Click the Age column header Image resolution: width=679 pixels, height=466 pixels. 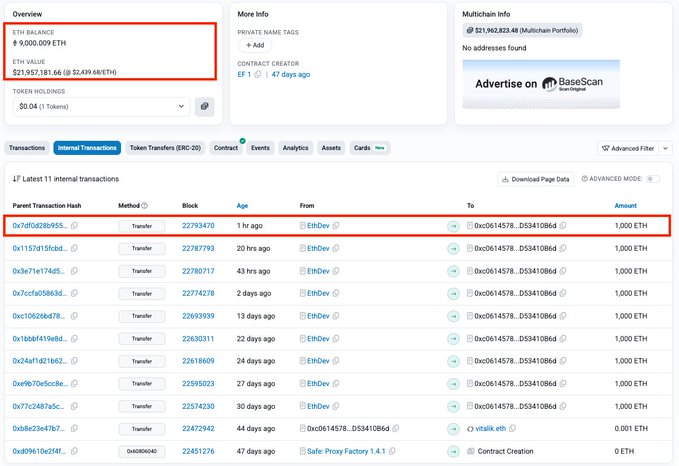242,206
